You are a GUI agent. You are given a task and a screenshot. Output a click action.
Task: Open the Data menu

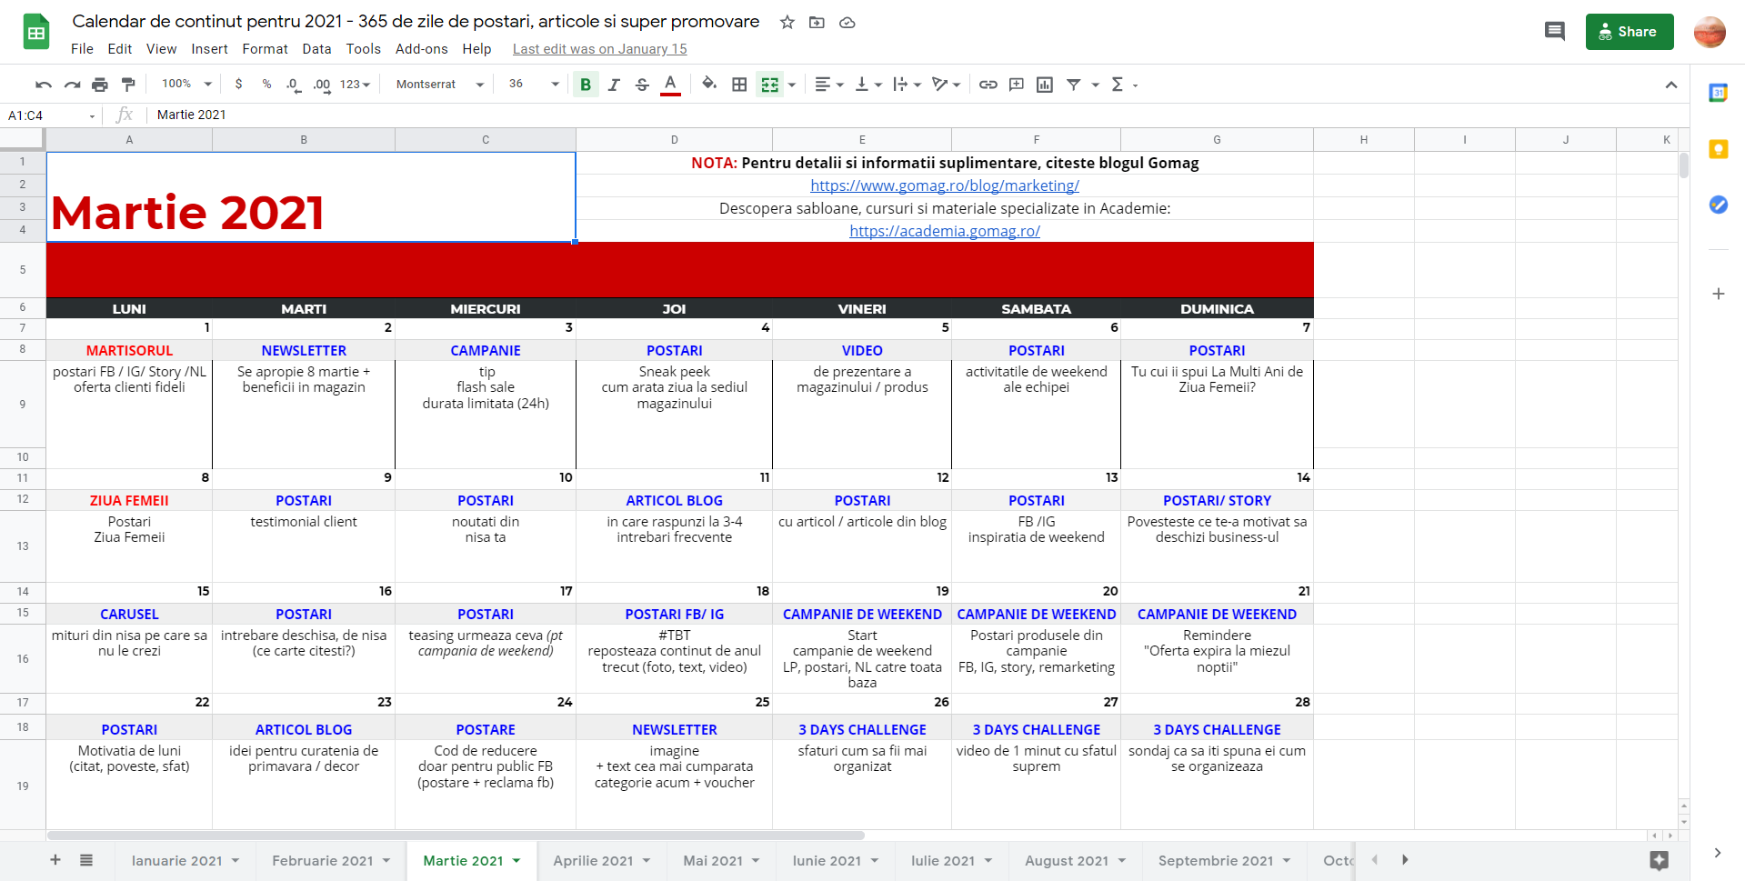coord(317,49)
